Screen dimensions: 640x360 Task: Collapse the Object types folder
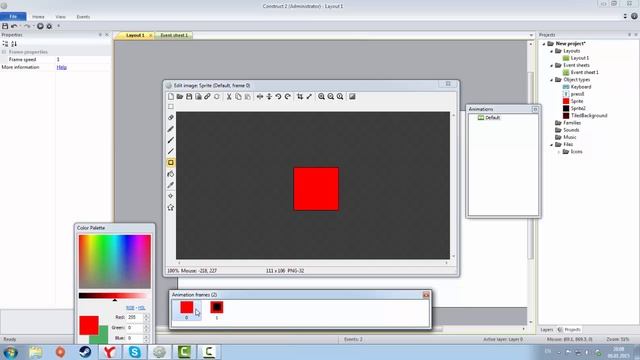(551, 80)
